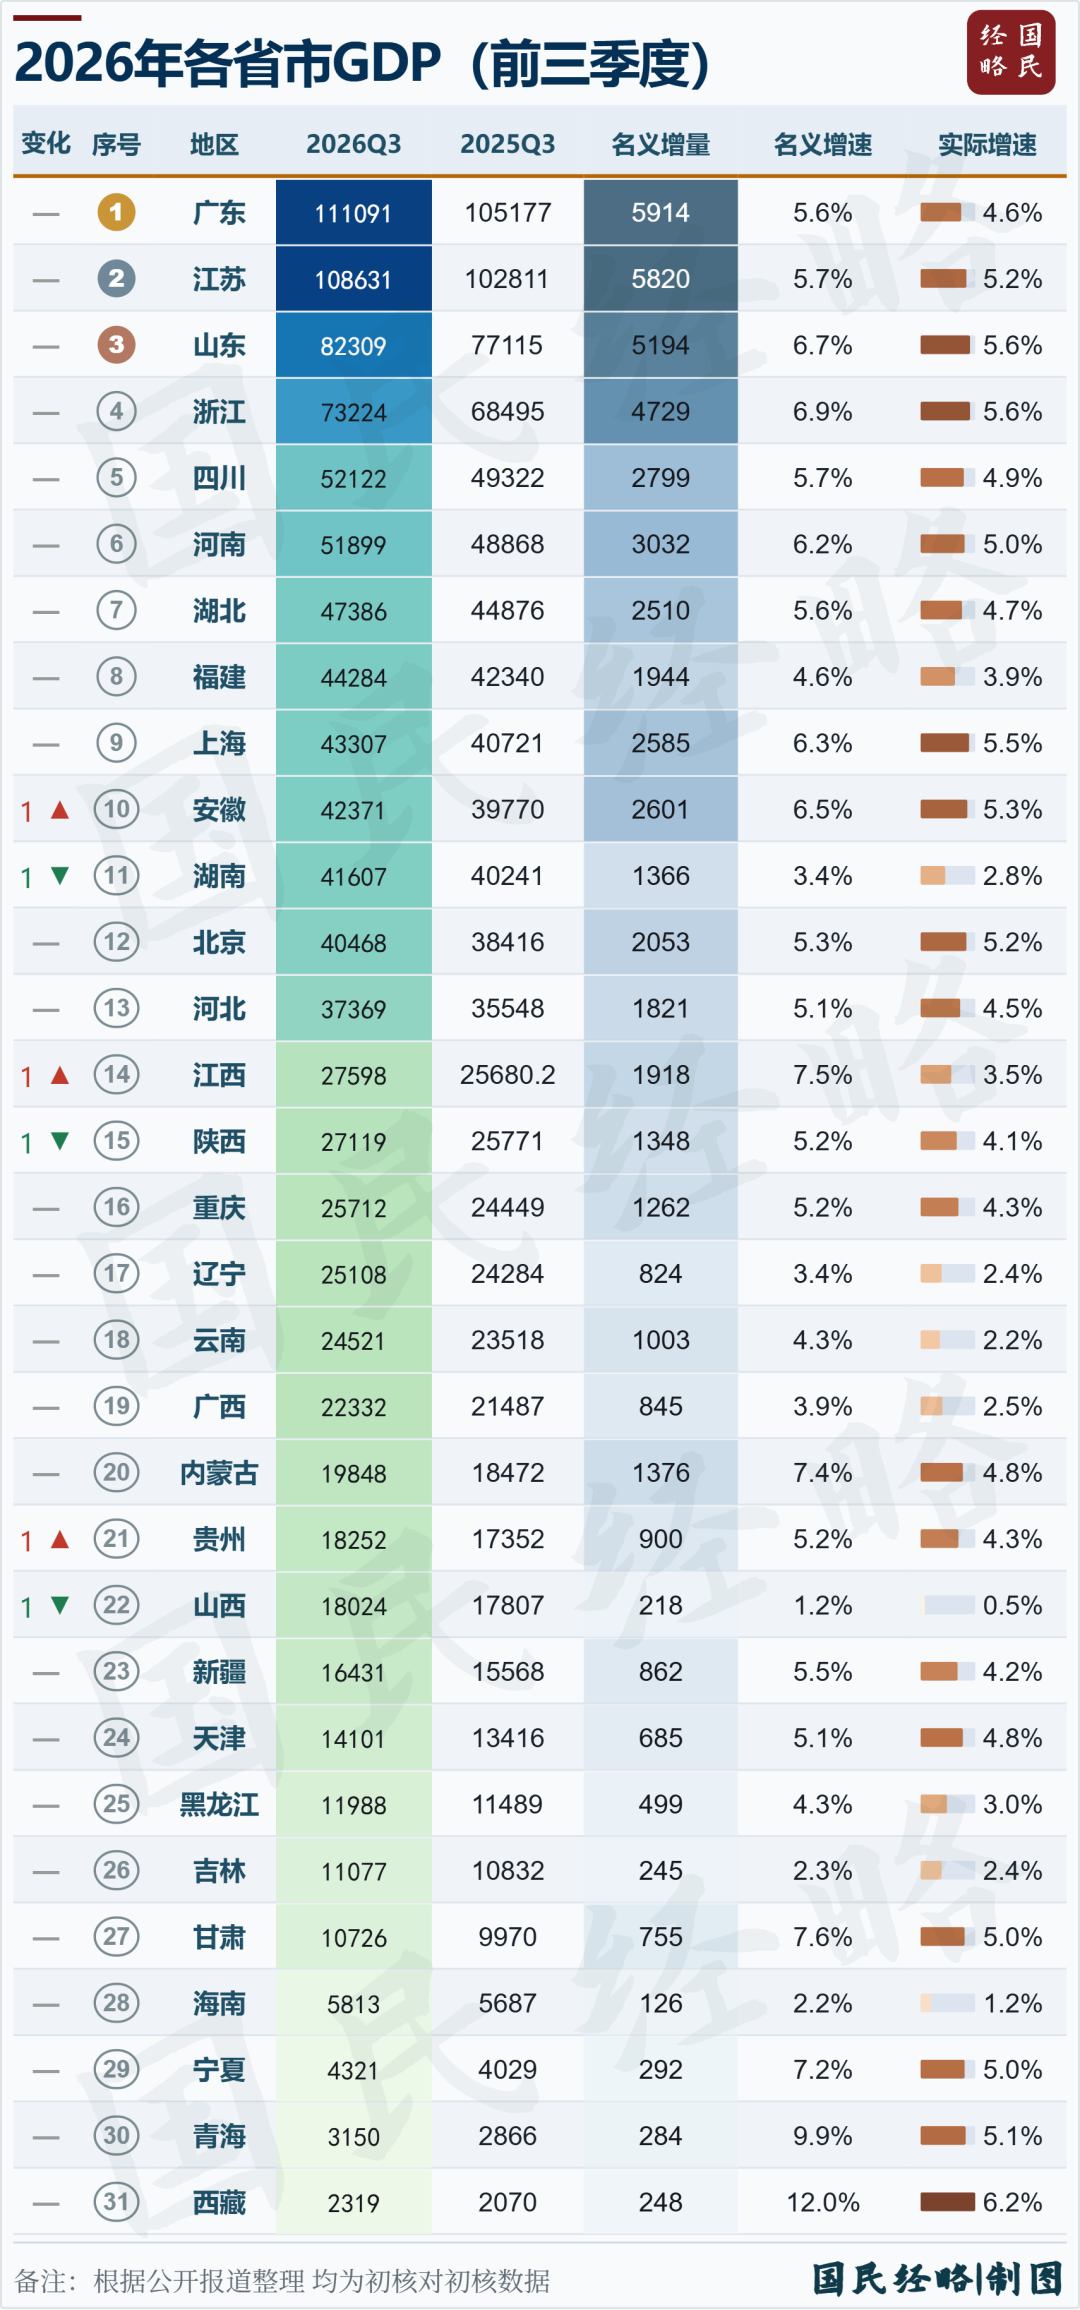Click the circled rank number 28
1080x2310 pixels.
116,2003
